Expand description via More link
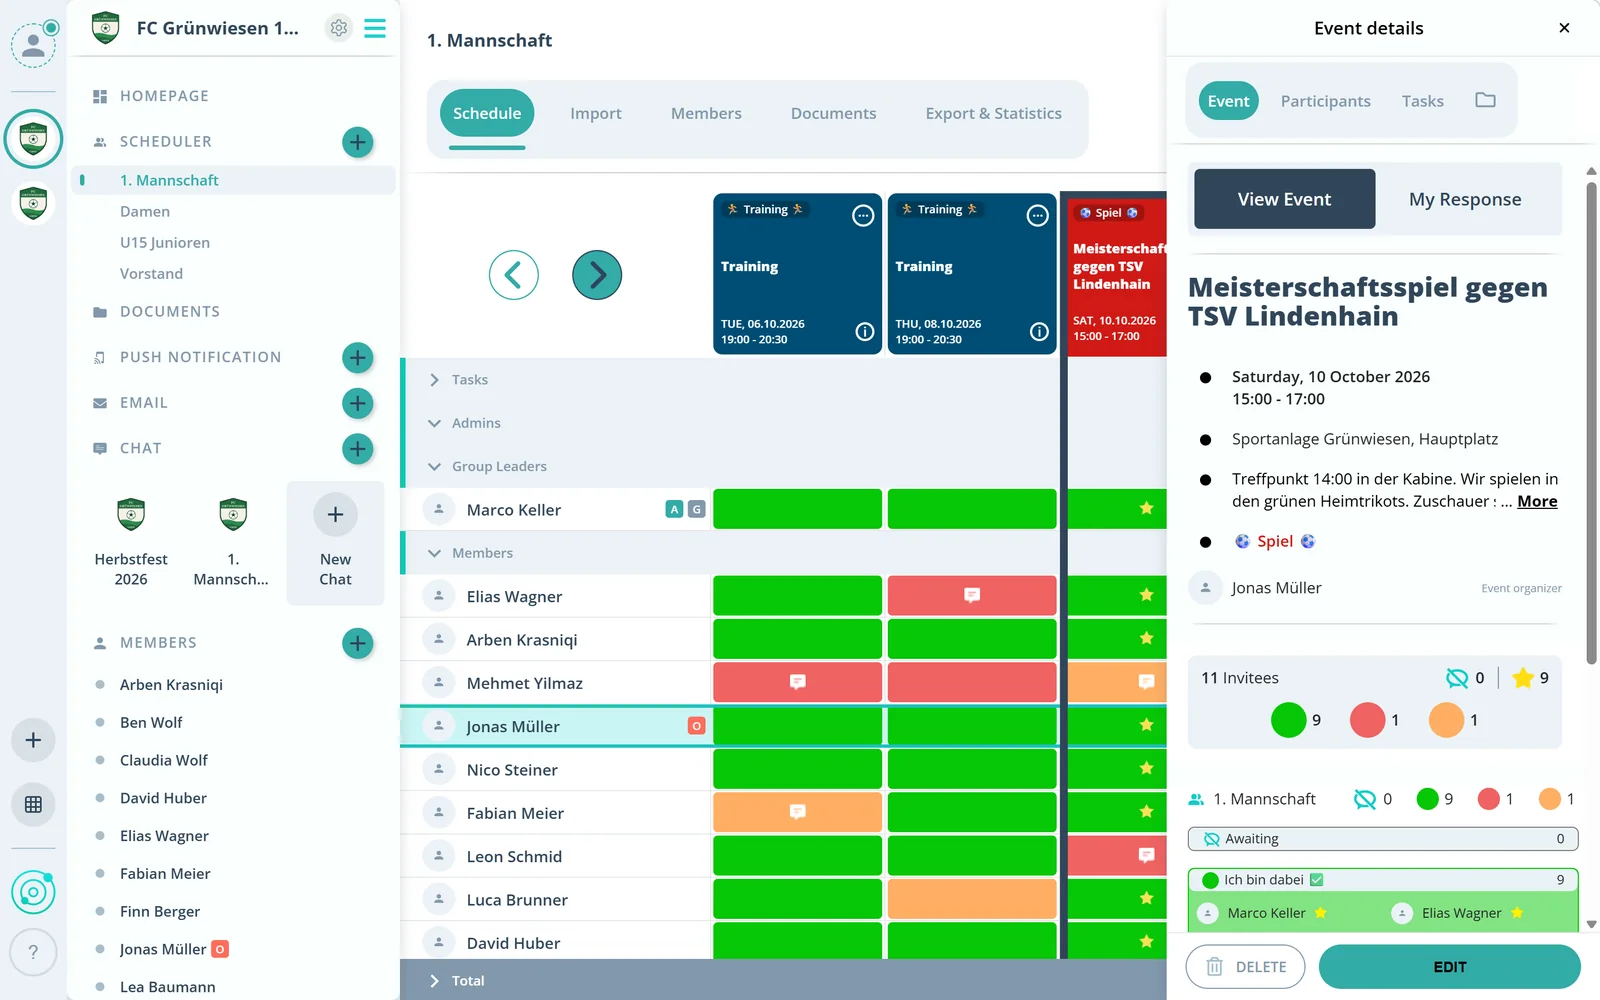 point(1537,501)
